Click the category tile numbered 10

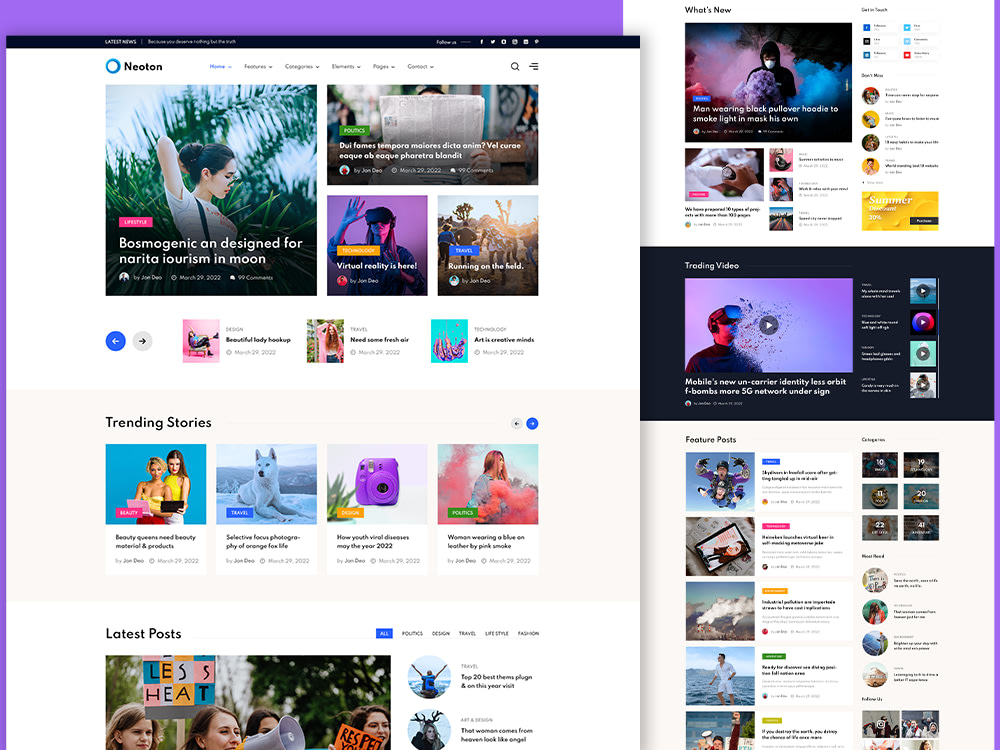point(879,465)
